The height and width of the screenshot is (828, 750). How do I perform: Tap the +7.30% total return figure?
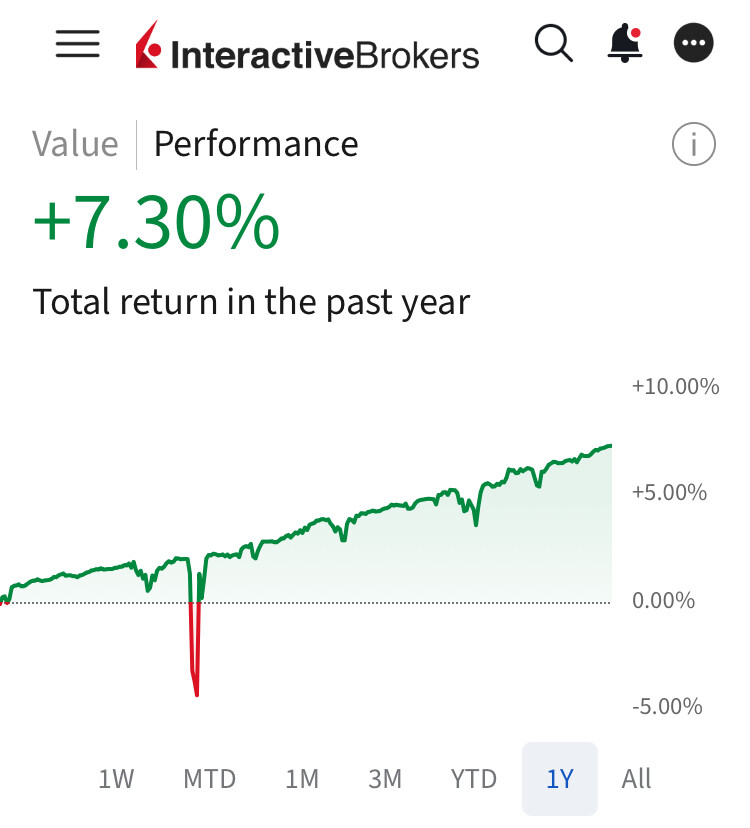(x=156, y=222)
